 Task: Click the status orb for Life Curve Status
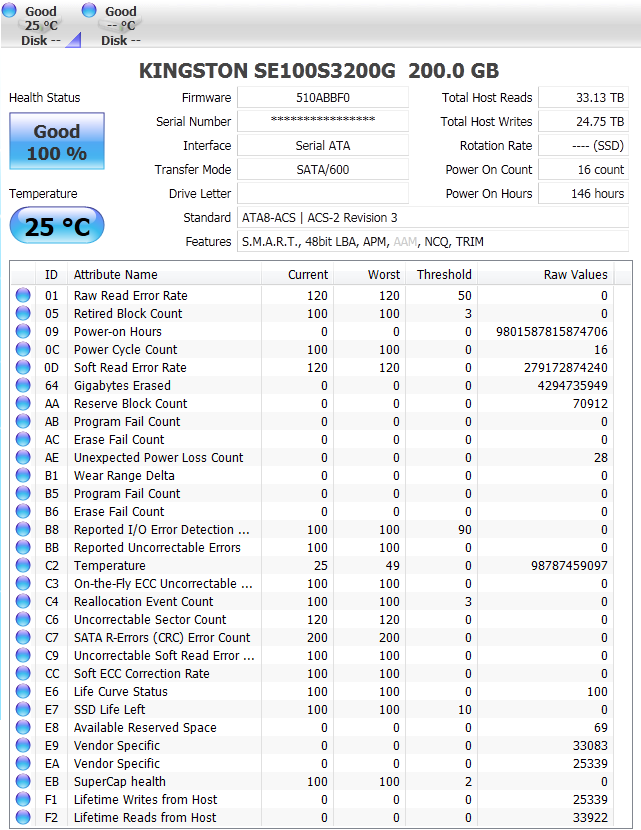tap(23, 692)
